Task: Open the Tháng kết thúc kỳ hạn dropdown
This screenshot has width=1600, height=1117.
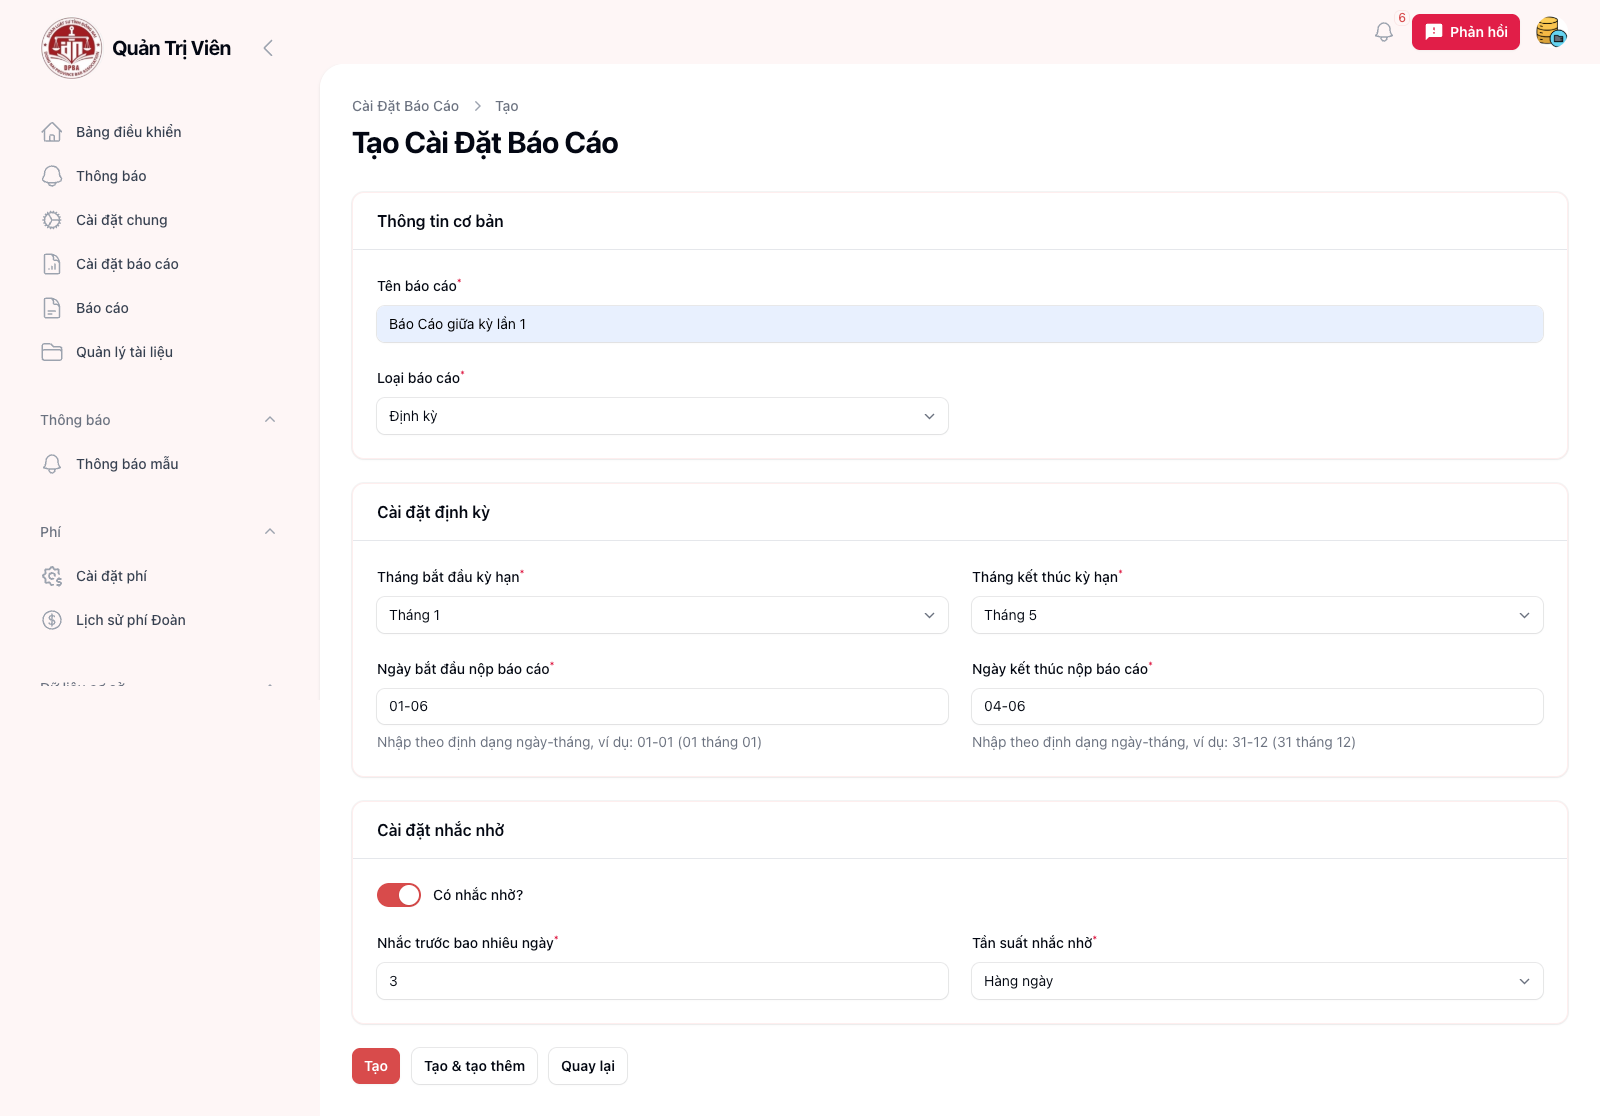Action: click(x=1256, y=615)
